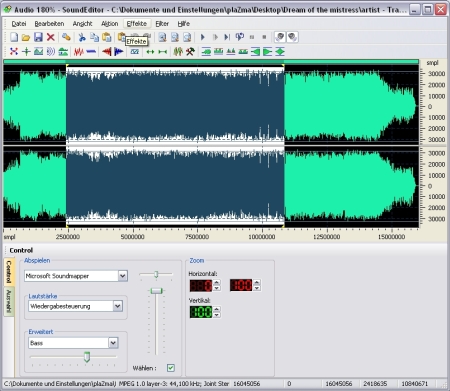
Task: Click status bar value 2418635
Action: point(375,384)
